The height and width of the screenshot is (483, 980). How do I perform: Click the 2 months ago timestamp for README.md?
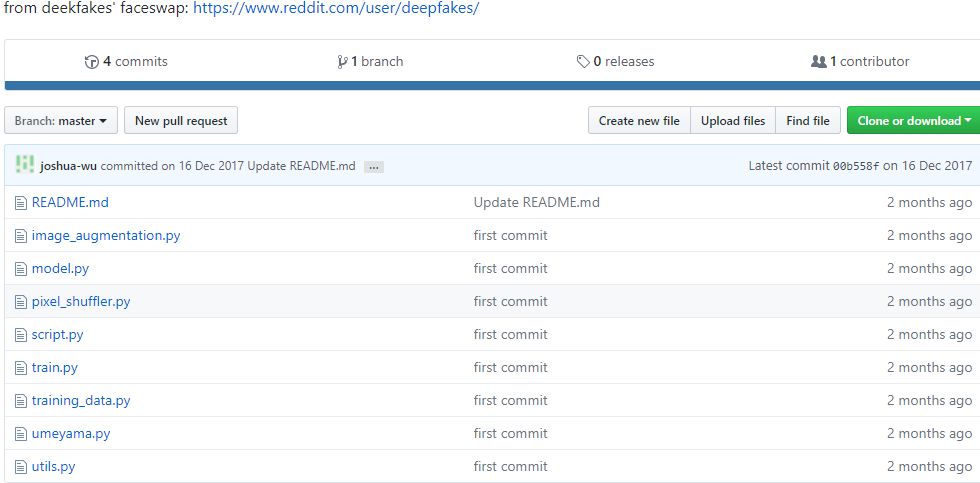930,202
